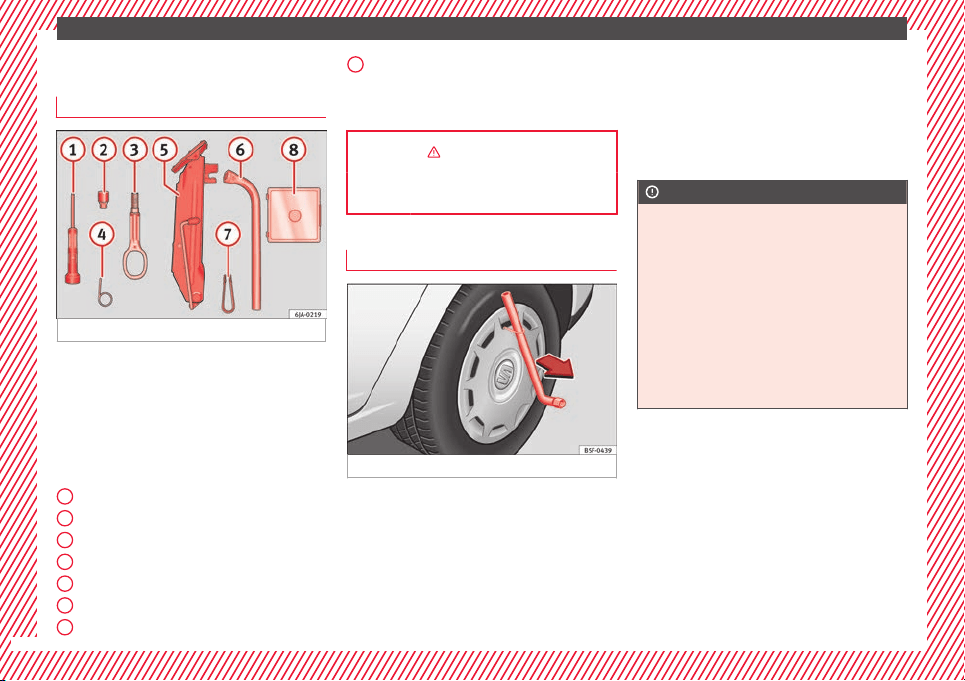The width and height of the screenshot is (965, 681).
Task: Click the red warning triangle icon
Action: tap(434, 152)
